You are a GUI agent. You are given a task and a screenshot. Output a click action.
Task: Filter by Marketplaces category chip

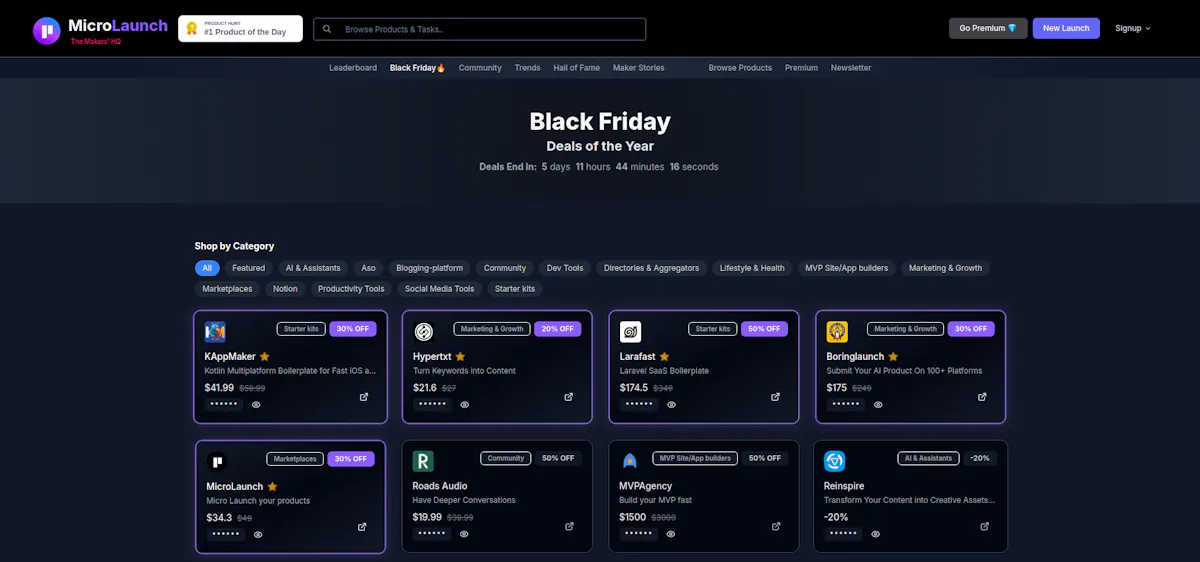[x=227, y=289]
